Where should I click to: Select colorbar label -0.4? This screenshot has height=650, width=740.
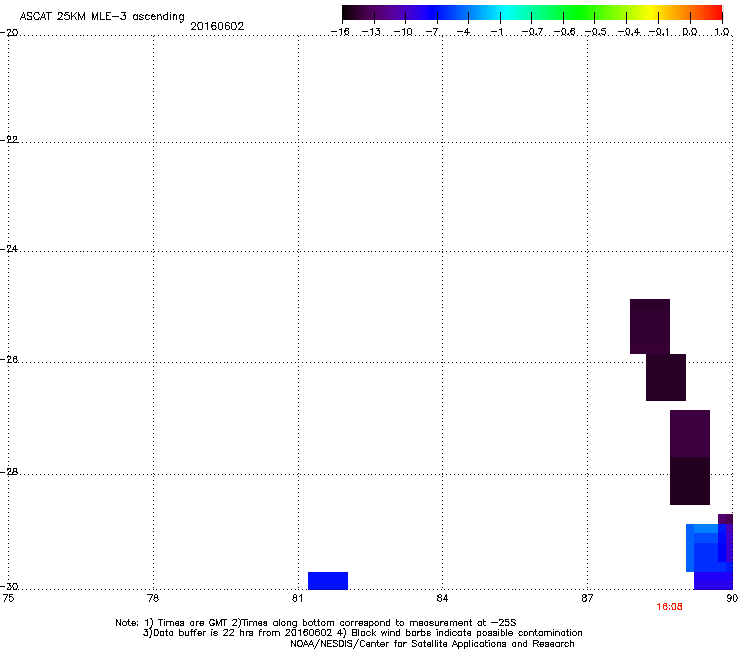pos(629,32)
